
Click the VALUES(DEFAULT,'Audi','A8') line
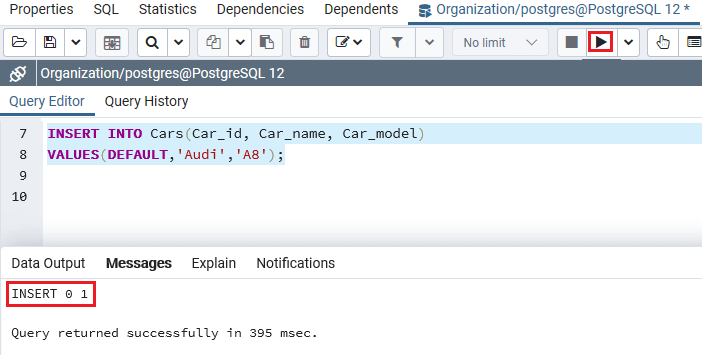pyautogui.click(x=166, y=155)
